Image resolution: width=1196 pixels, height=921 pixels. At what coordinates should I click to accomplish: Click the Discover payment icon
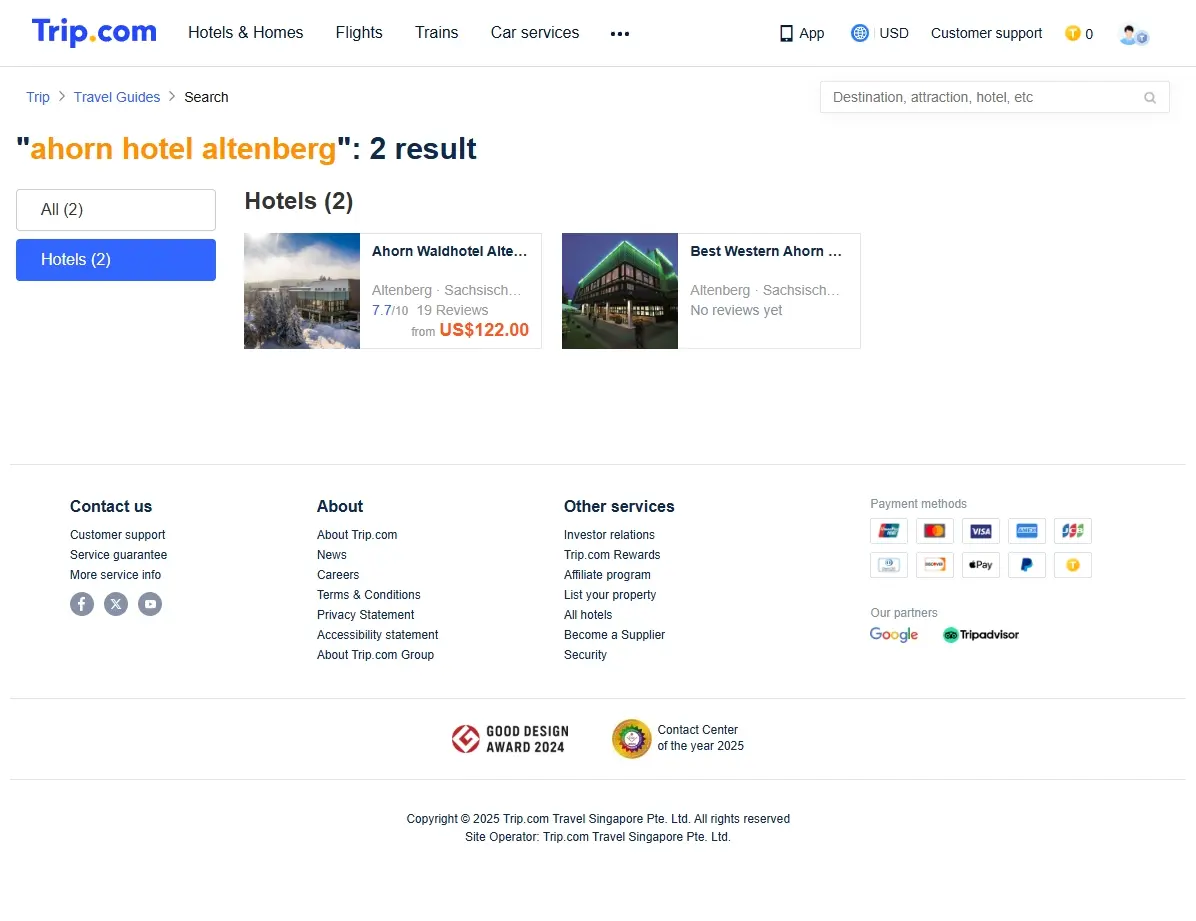coord(935,565)
